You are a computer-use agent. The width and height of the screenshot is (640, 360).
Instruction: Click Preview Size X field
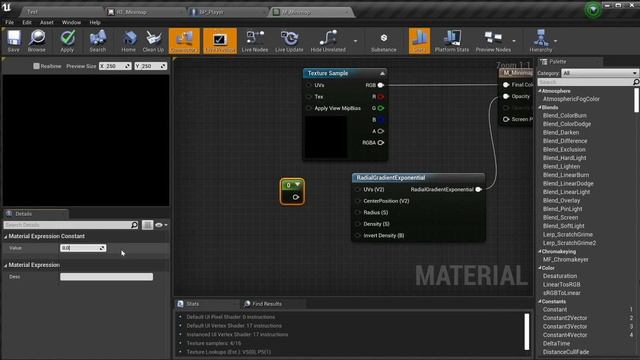pos(115,66)
